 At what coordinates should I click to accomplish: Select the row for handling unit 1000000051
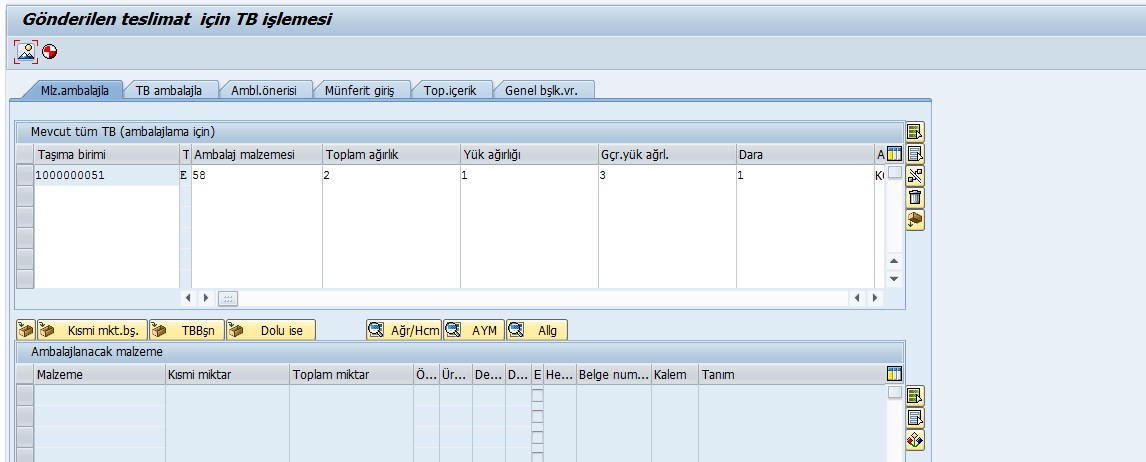coord(24,175)
